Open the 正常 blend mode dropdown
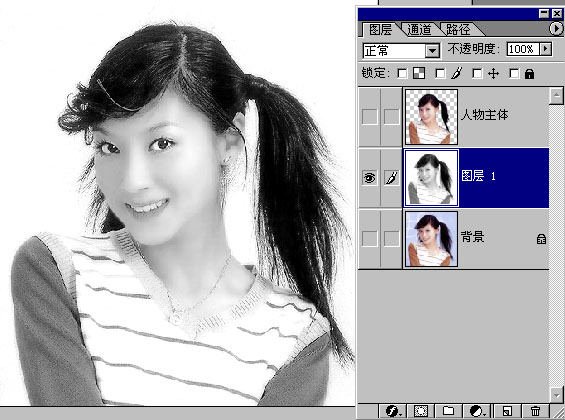This screenshot has height=420, width=565. click(432, 51)
